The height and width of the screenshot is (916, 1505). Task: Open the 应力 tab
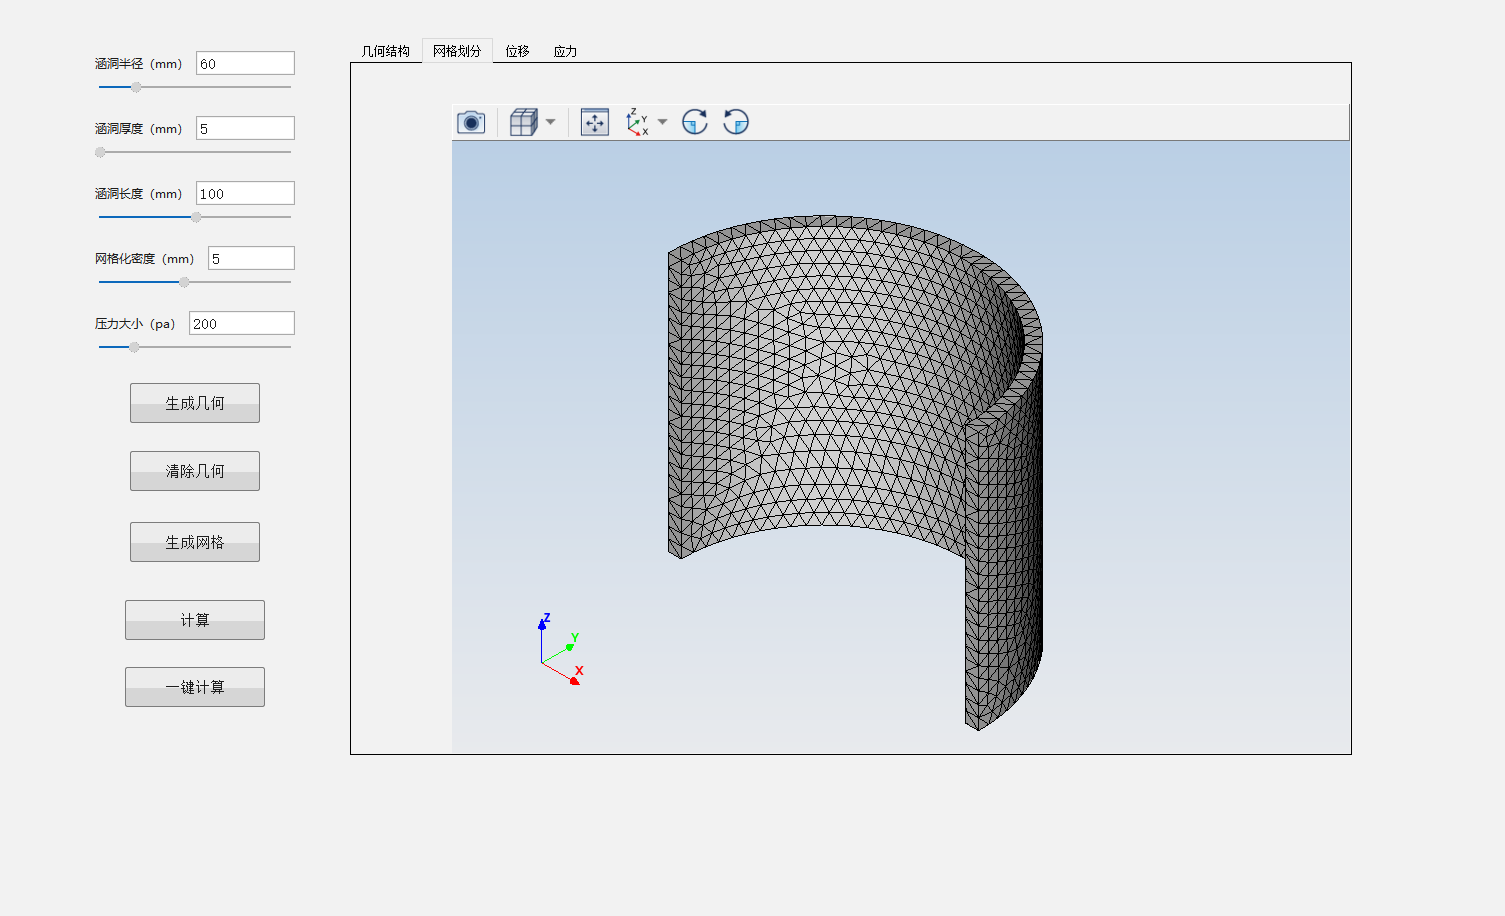coord(565,51)
